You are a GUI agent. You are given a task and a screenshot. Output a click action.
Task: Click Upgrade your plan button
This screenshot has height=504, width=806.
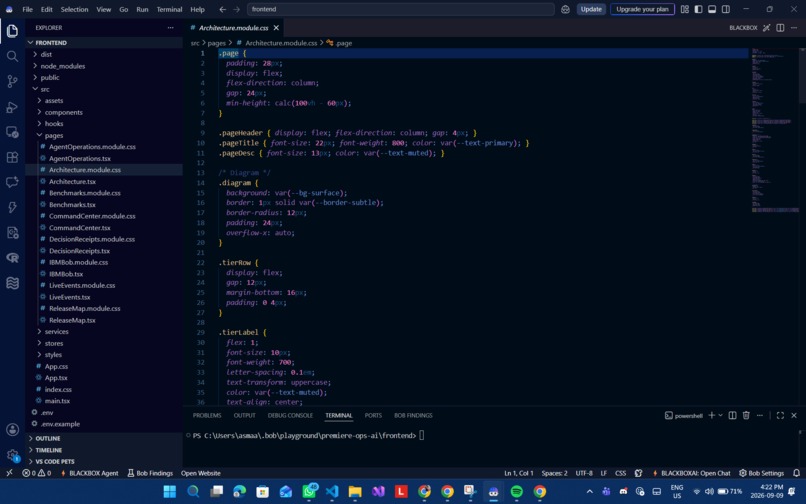pyautogui.click(x=642, y=9)
